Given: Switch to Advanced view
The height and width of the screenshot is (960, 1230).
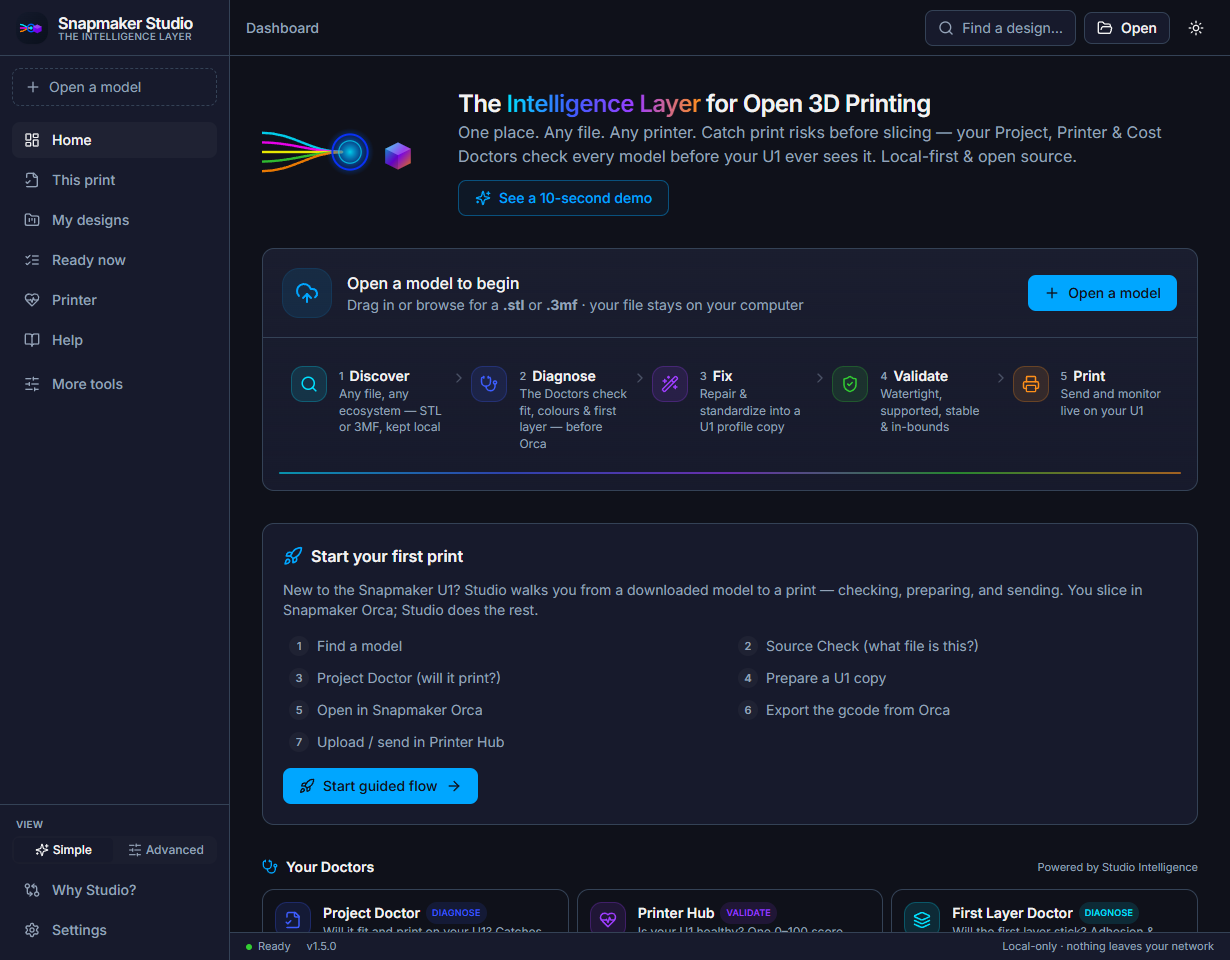Looking at the screenshot, I should click(x=165, y=850).
